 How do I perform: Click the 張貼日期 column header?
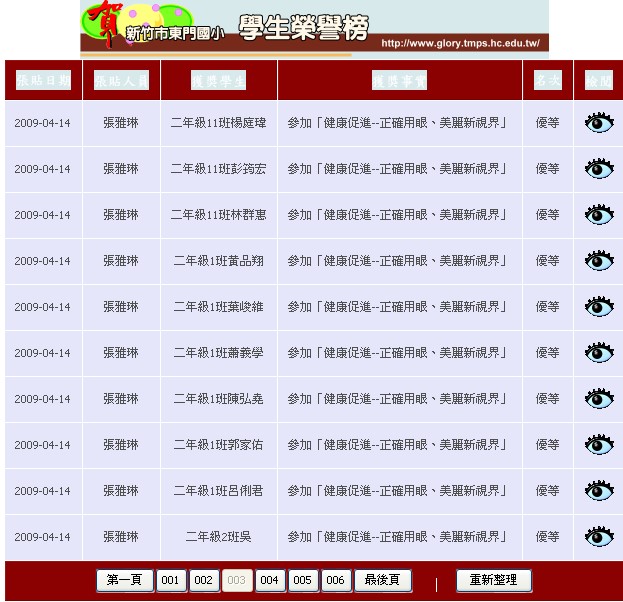coord(43,80)
